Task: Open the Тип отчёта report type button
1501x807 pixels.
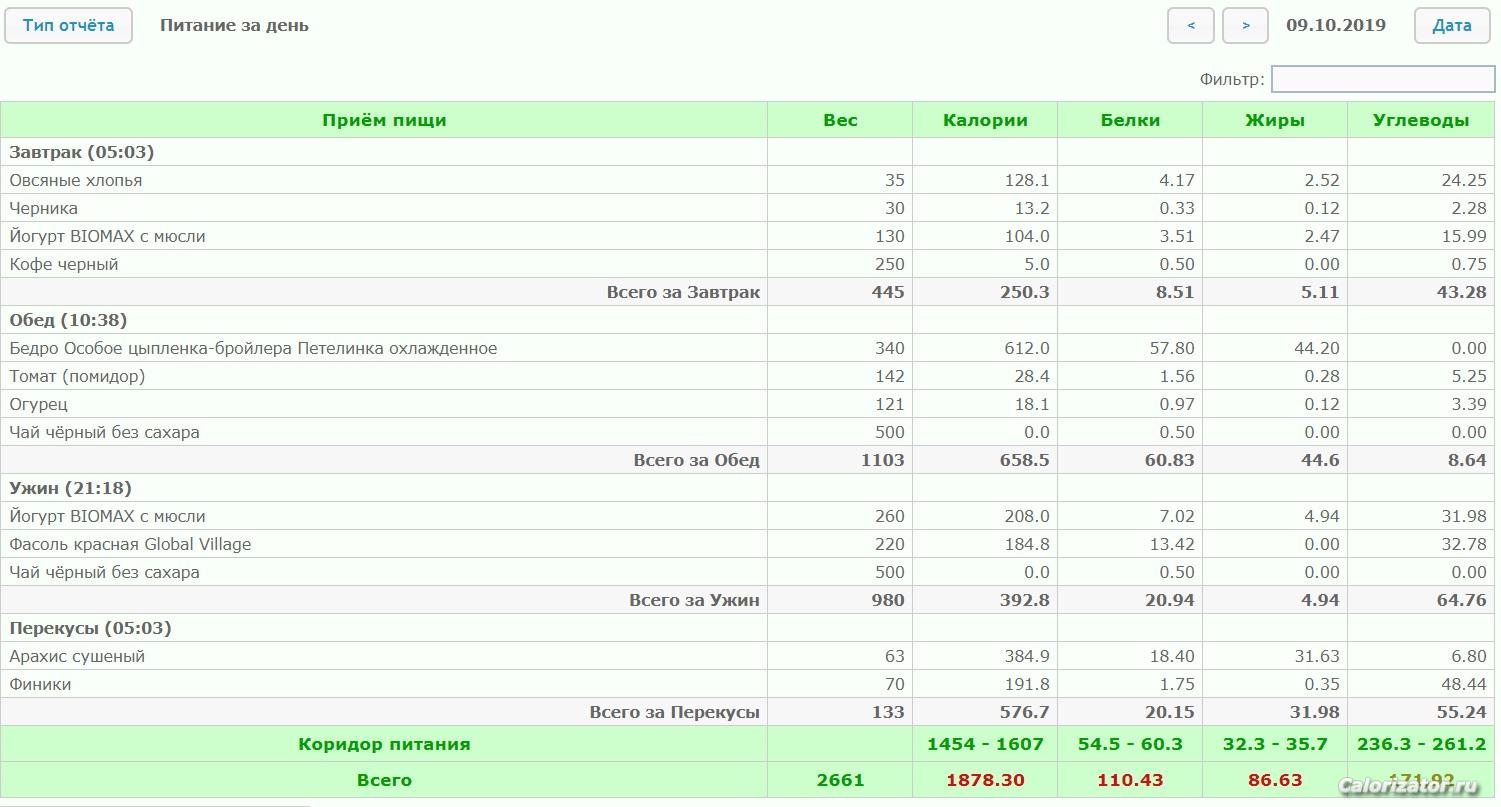Action: click(68, 26)
